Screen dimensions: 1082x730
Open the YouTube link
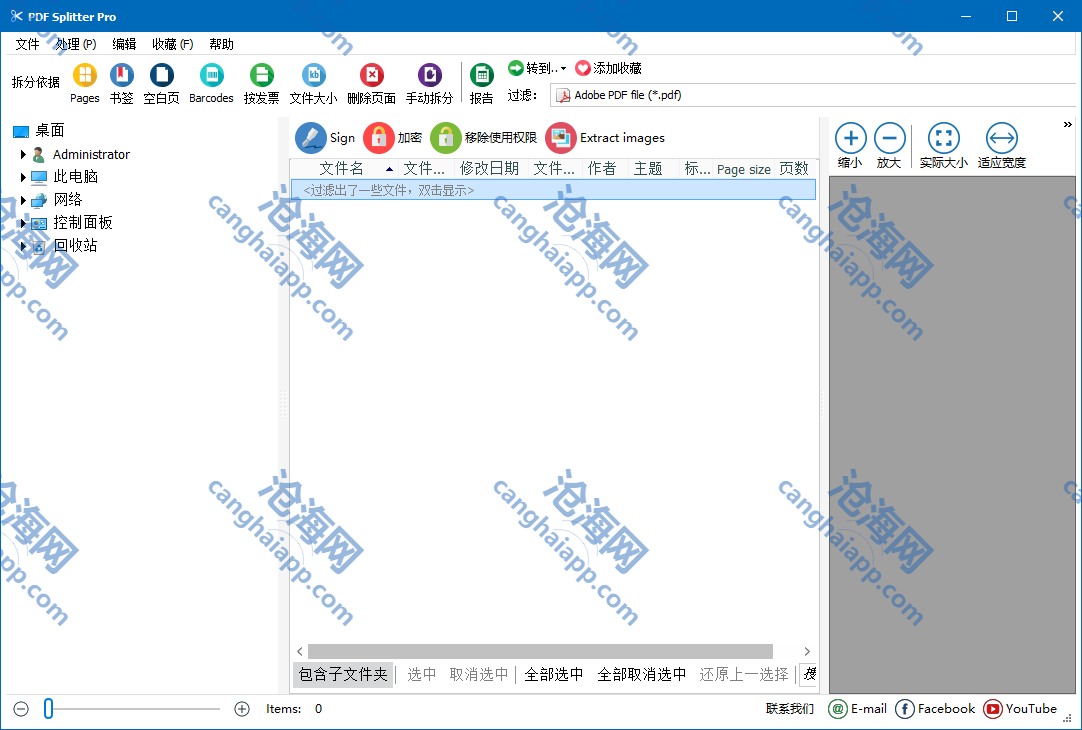pyautogui.click(x=1020, y=709)
